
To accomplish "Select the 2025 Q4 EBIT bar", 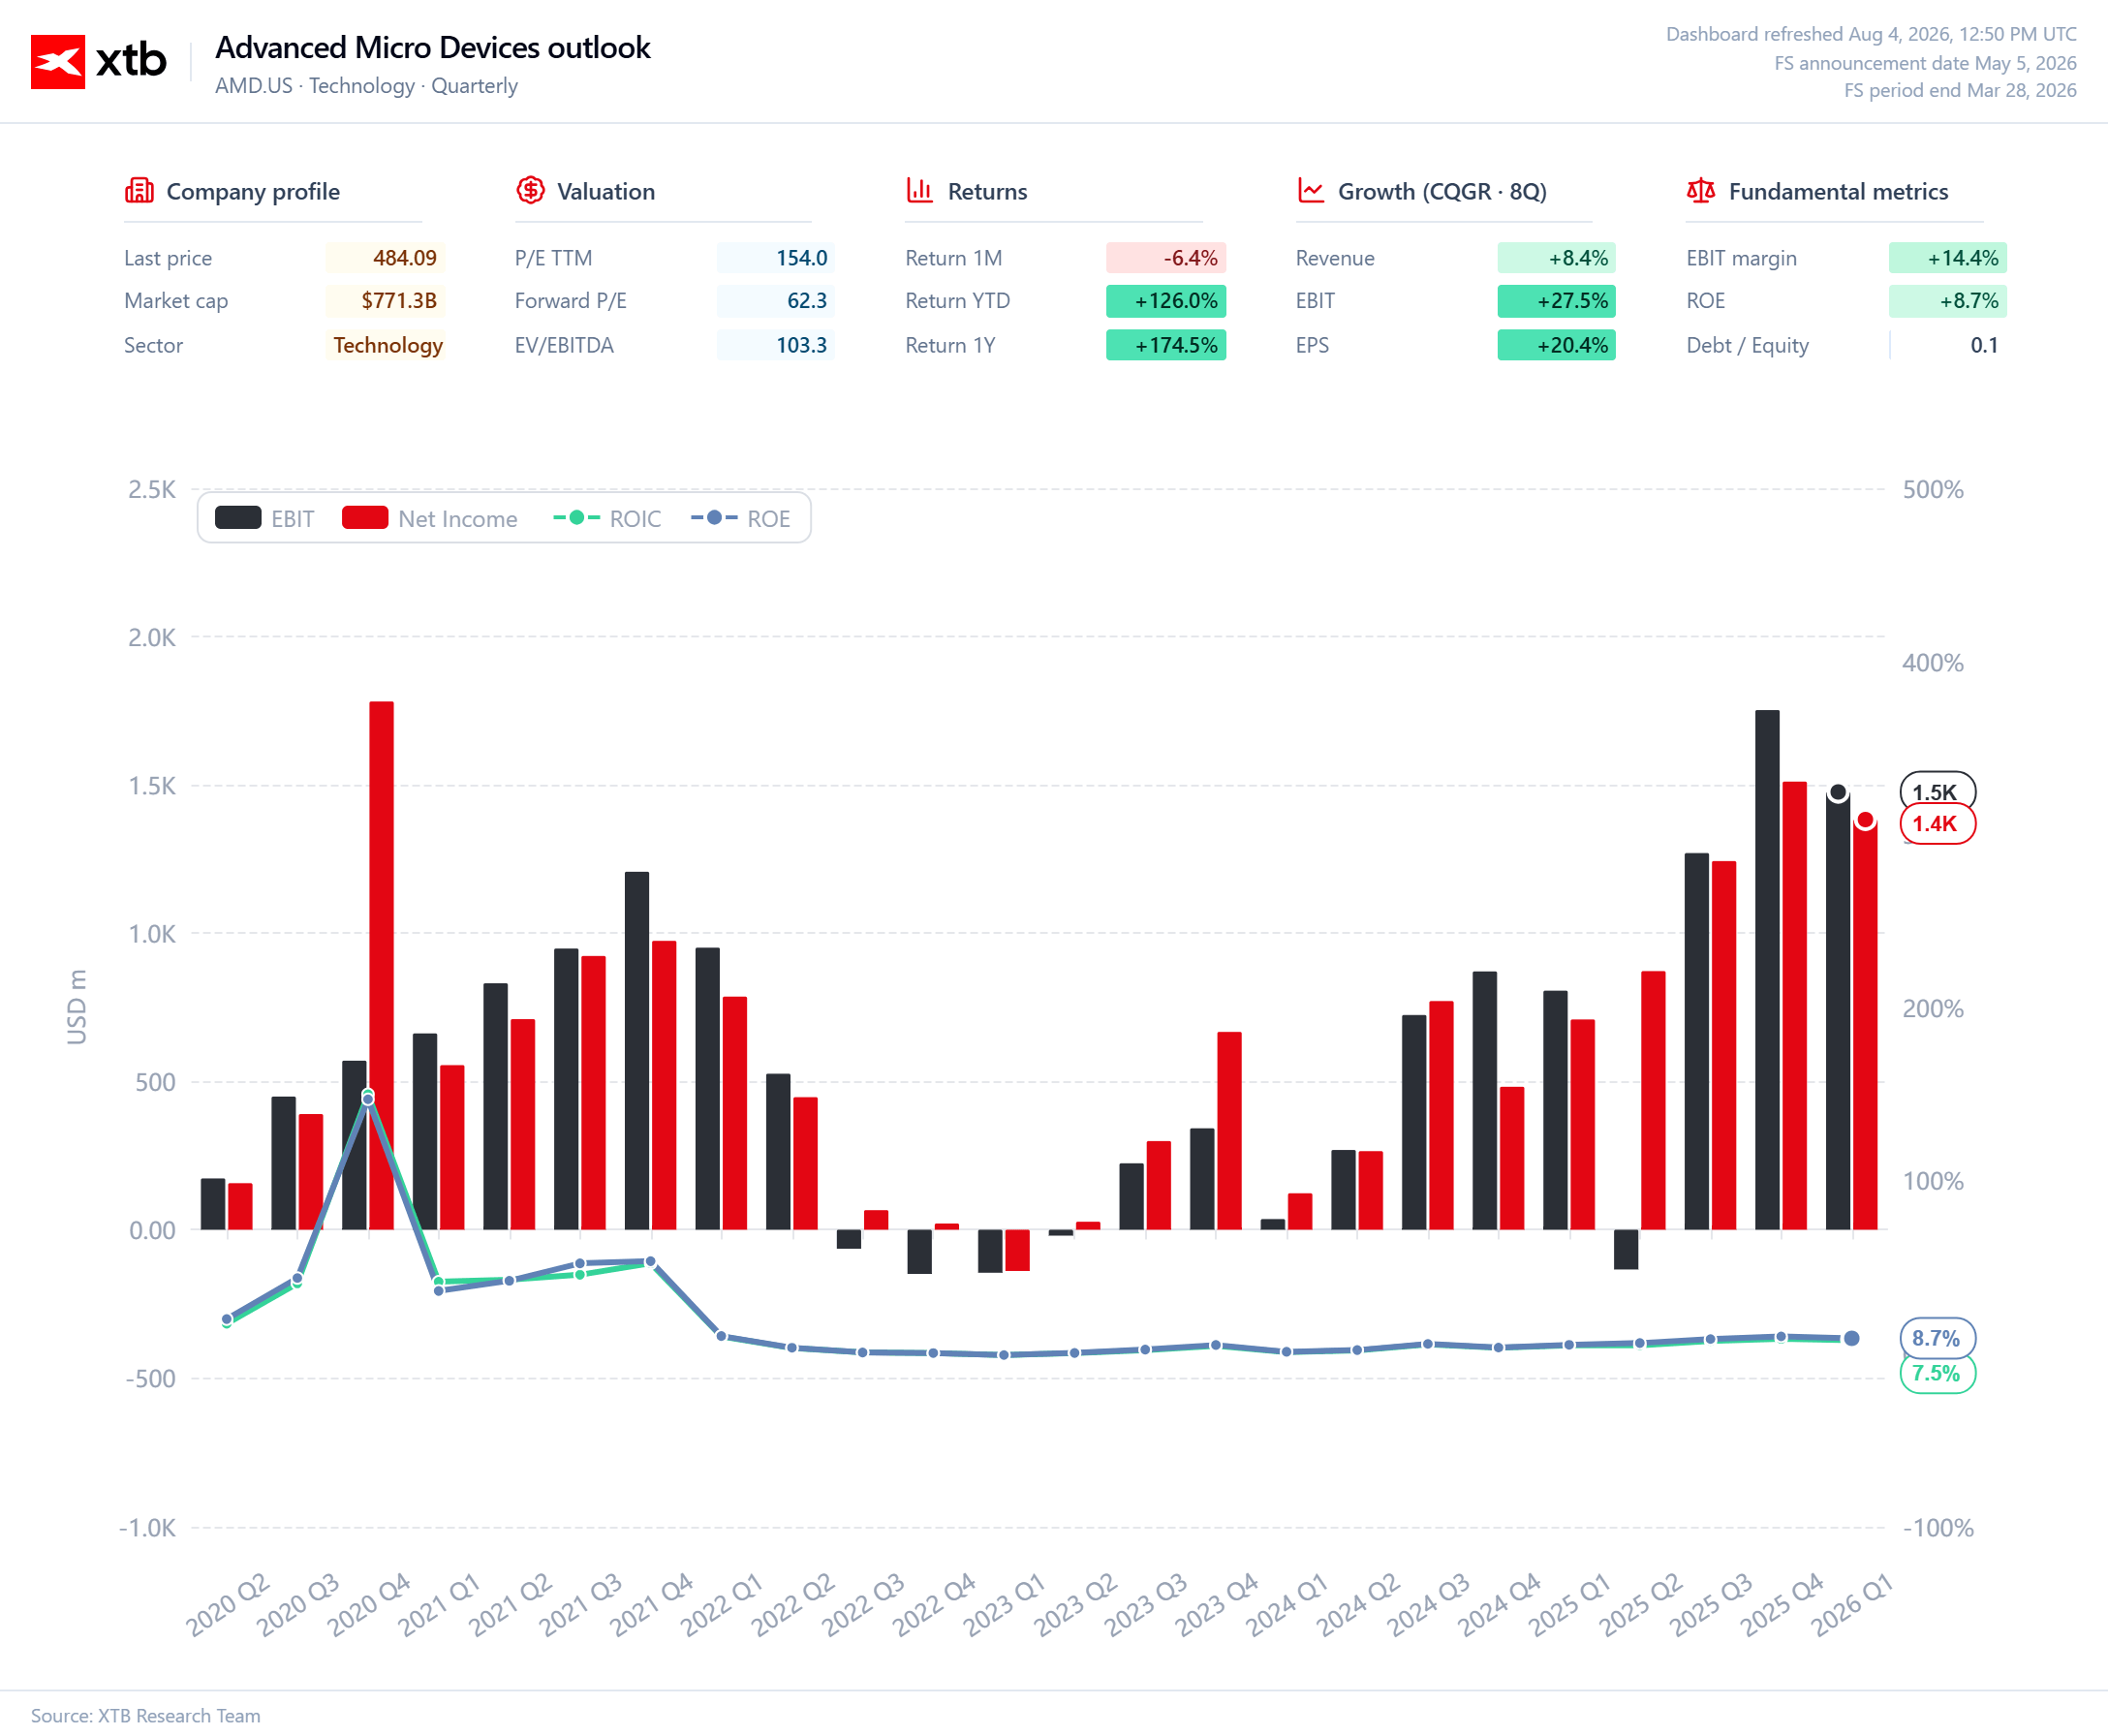I will 1767,970.
